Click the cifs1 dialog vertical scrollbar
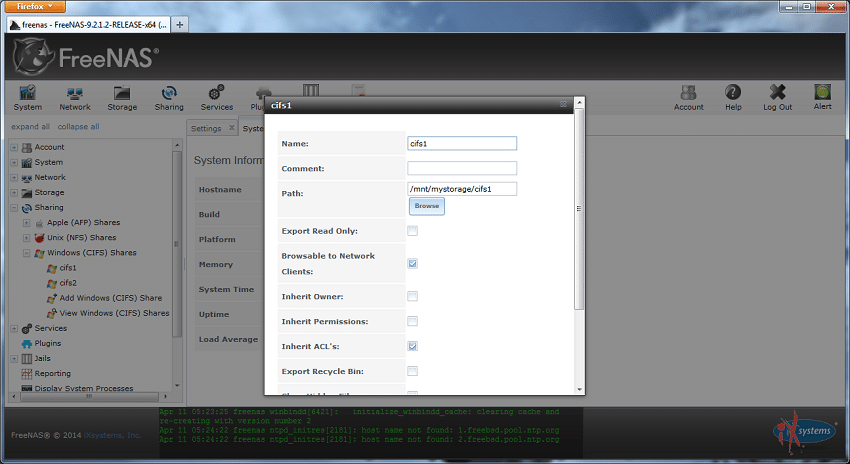The height and width of the screenshot is (464, 850). [x=579, y=209]
